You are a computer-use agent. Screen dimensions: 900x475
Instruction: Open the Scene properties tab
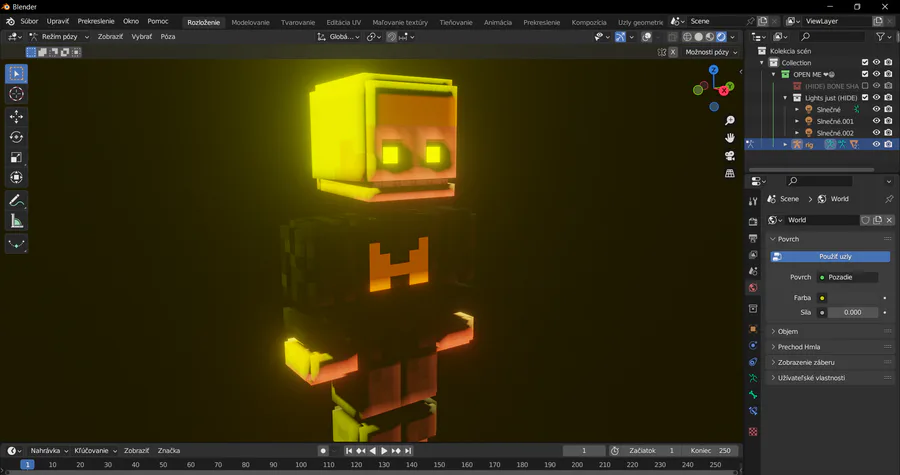(753, 271)
